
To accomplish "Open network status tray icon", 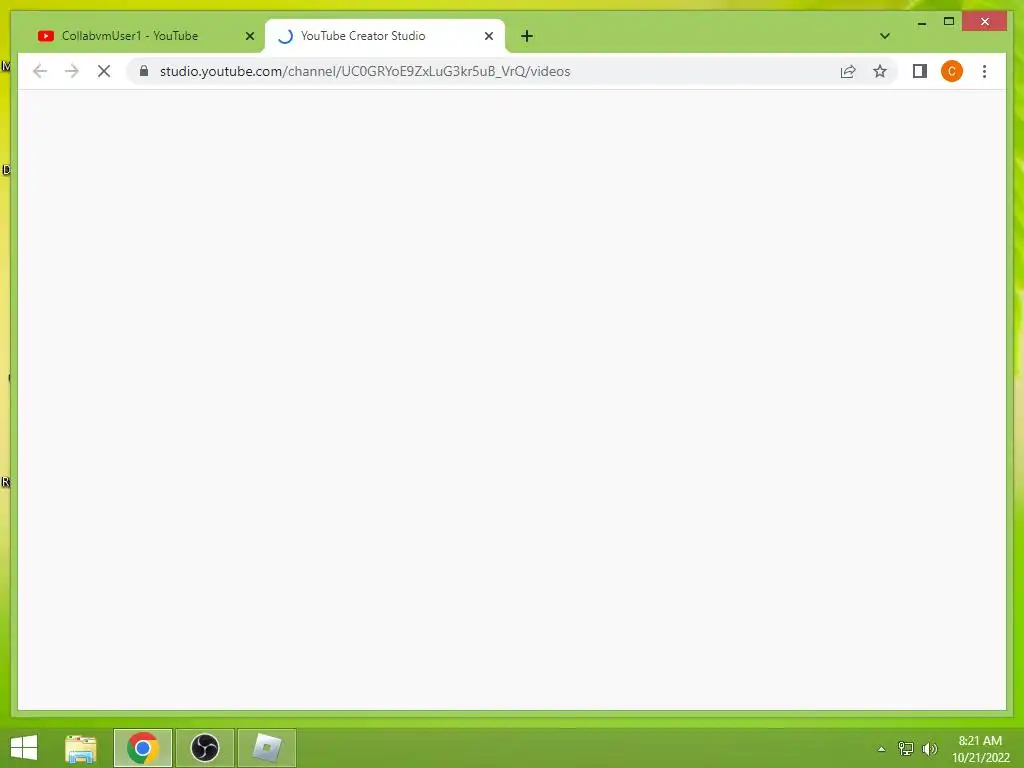I will pos(906,748).
